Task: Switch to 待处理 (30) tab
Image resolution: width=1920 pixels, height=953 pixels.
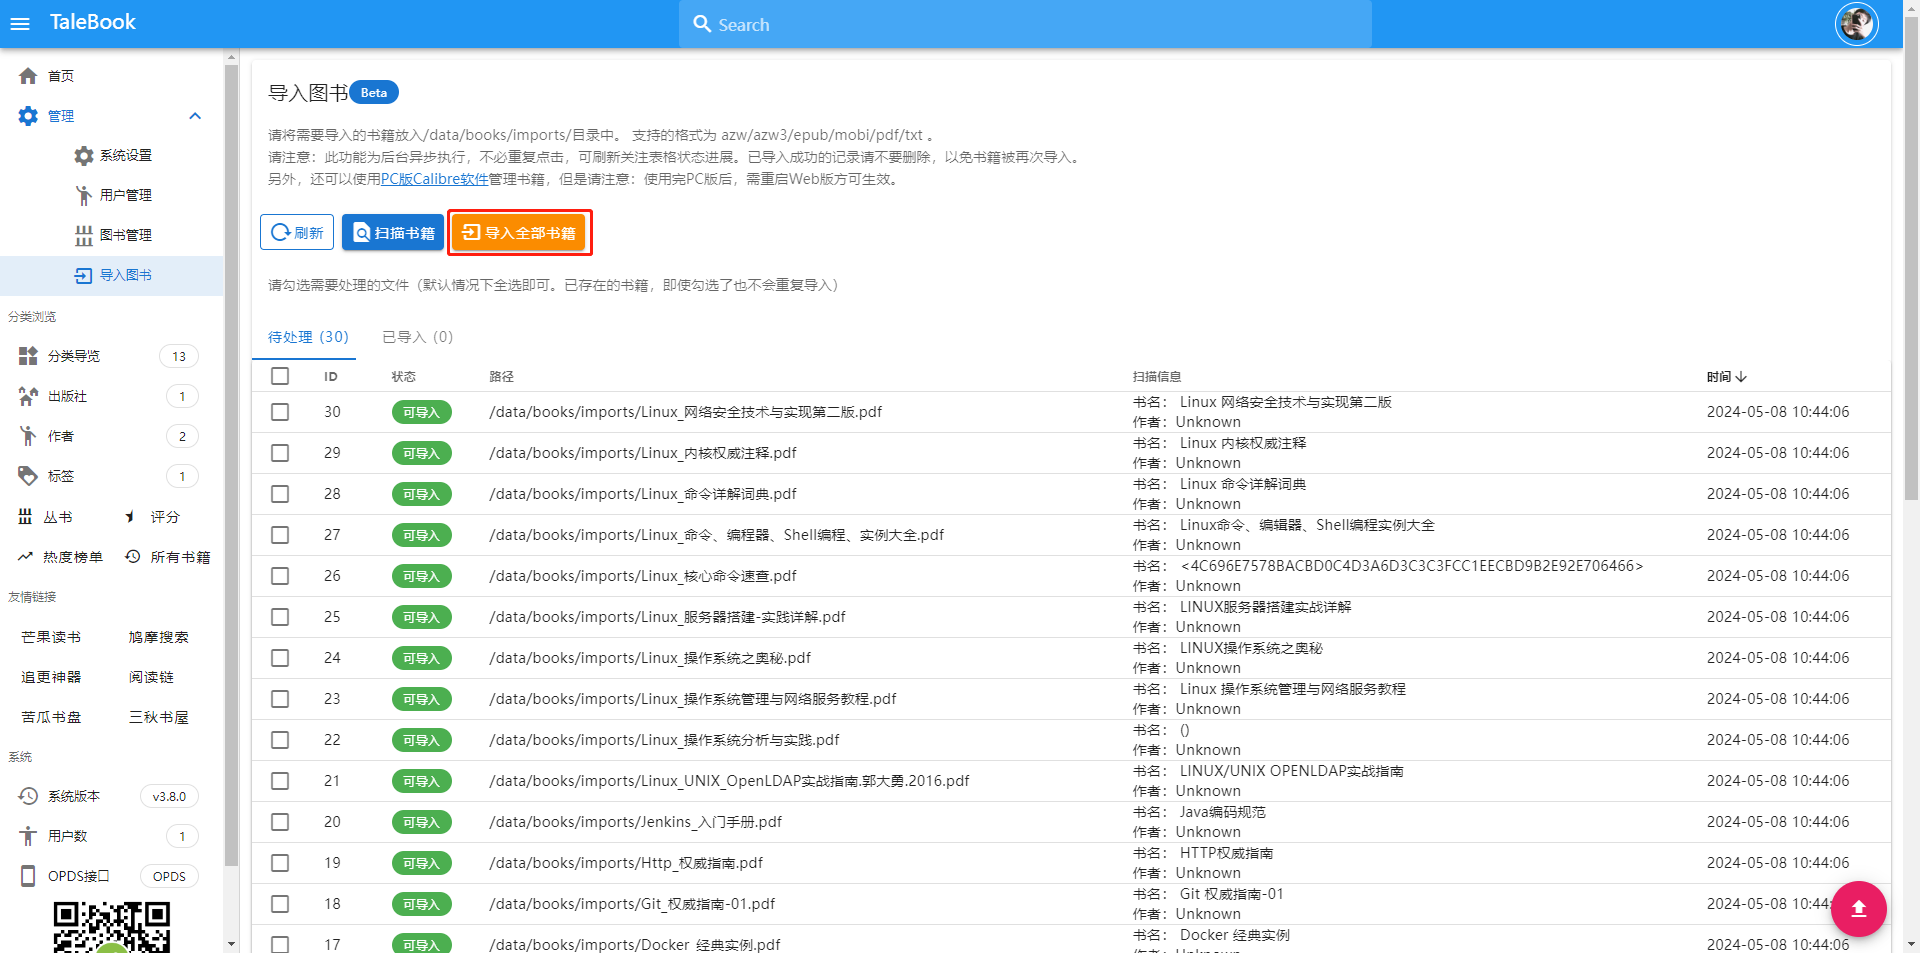Action: pyautogui.click(x=308, y=337)
